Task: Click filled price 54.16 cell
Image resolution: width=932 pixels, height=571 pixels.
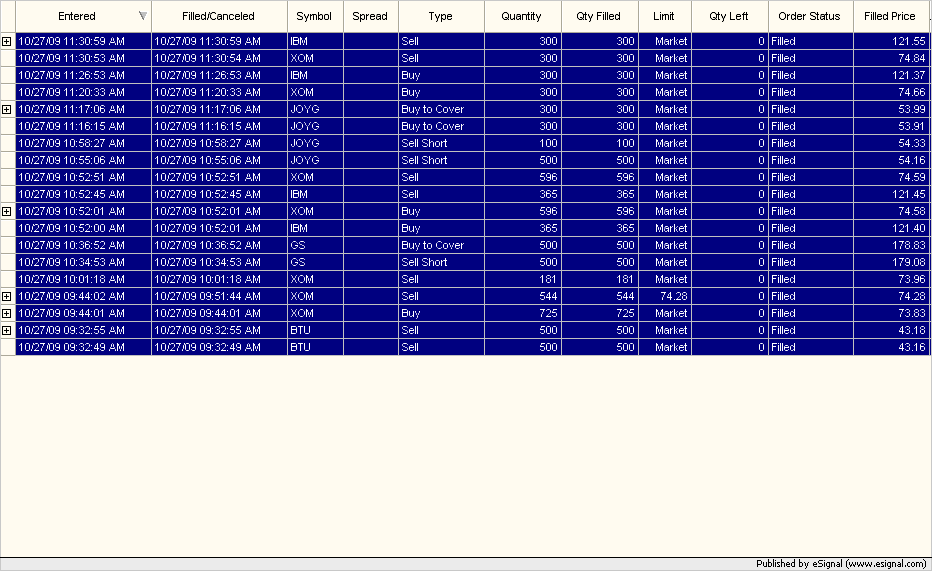Action: [891, 160]
